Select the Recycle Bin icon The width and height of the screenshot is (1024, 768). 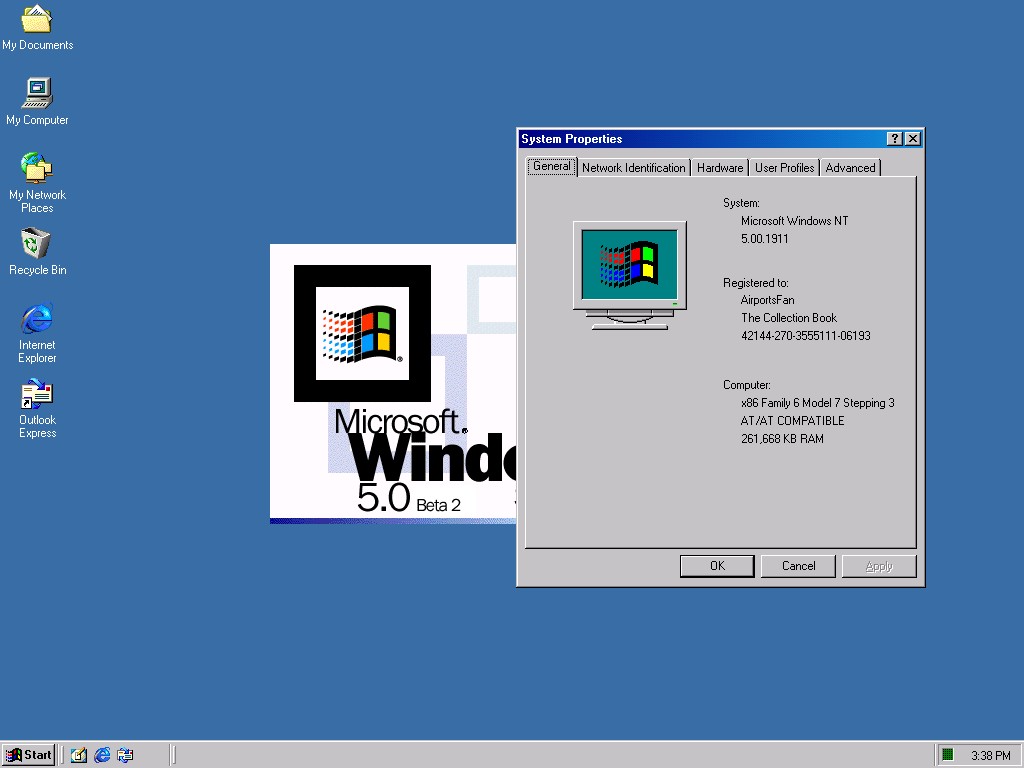pos(37,252)
